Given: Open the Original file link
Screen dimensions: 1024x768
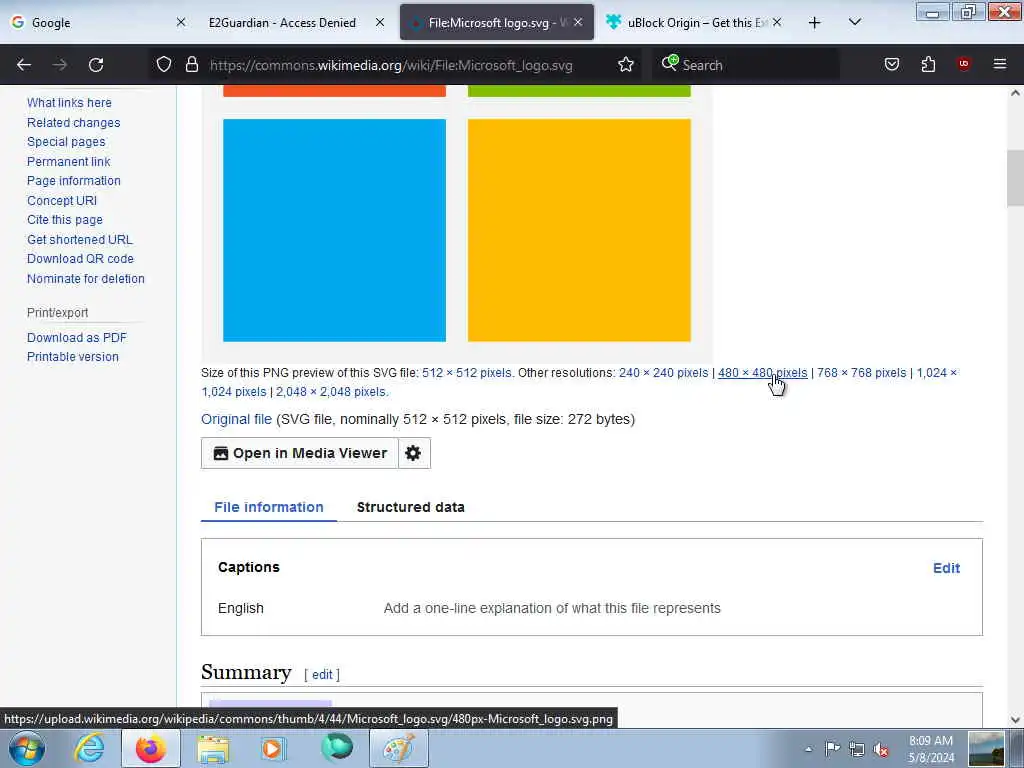Looking at the screenshot, I should pos(236,419).
